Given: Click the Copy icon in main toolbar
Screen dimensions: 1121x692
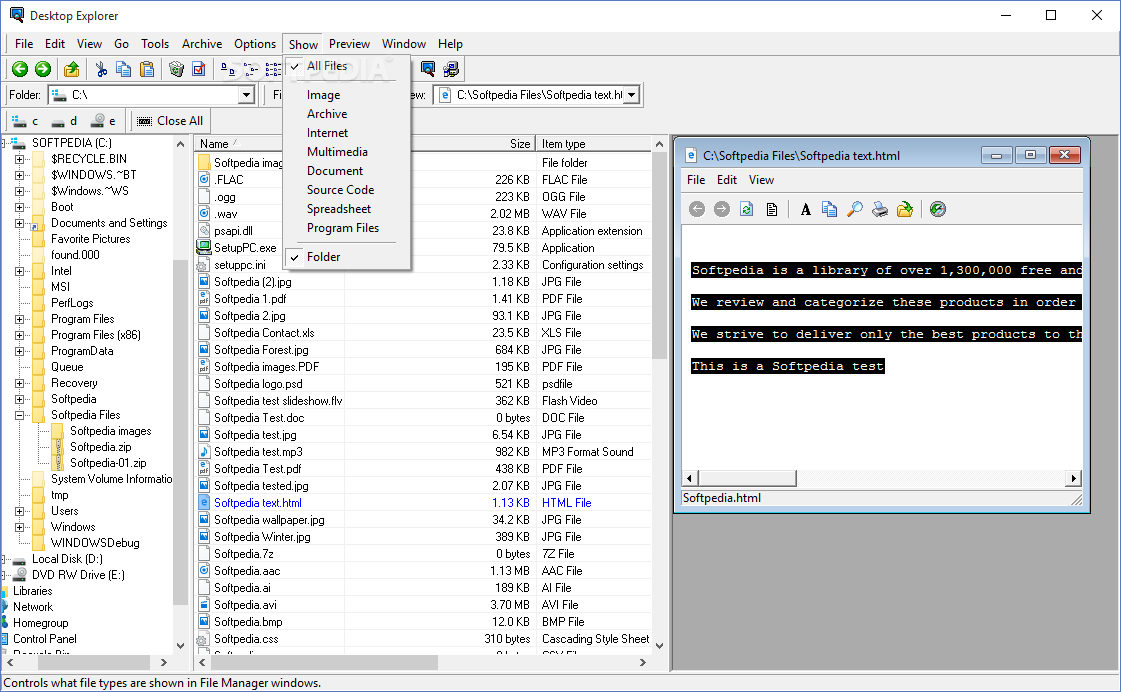Looking at the screenshot, I should point(124,69).
